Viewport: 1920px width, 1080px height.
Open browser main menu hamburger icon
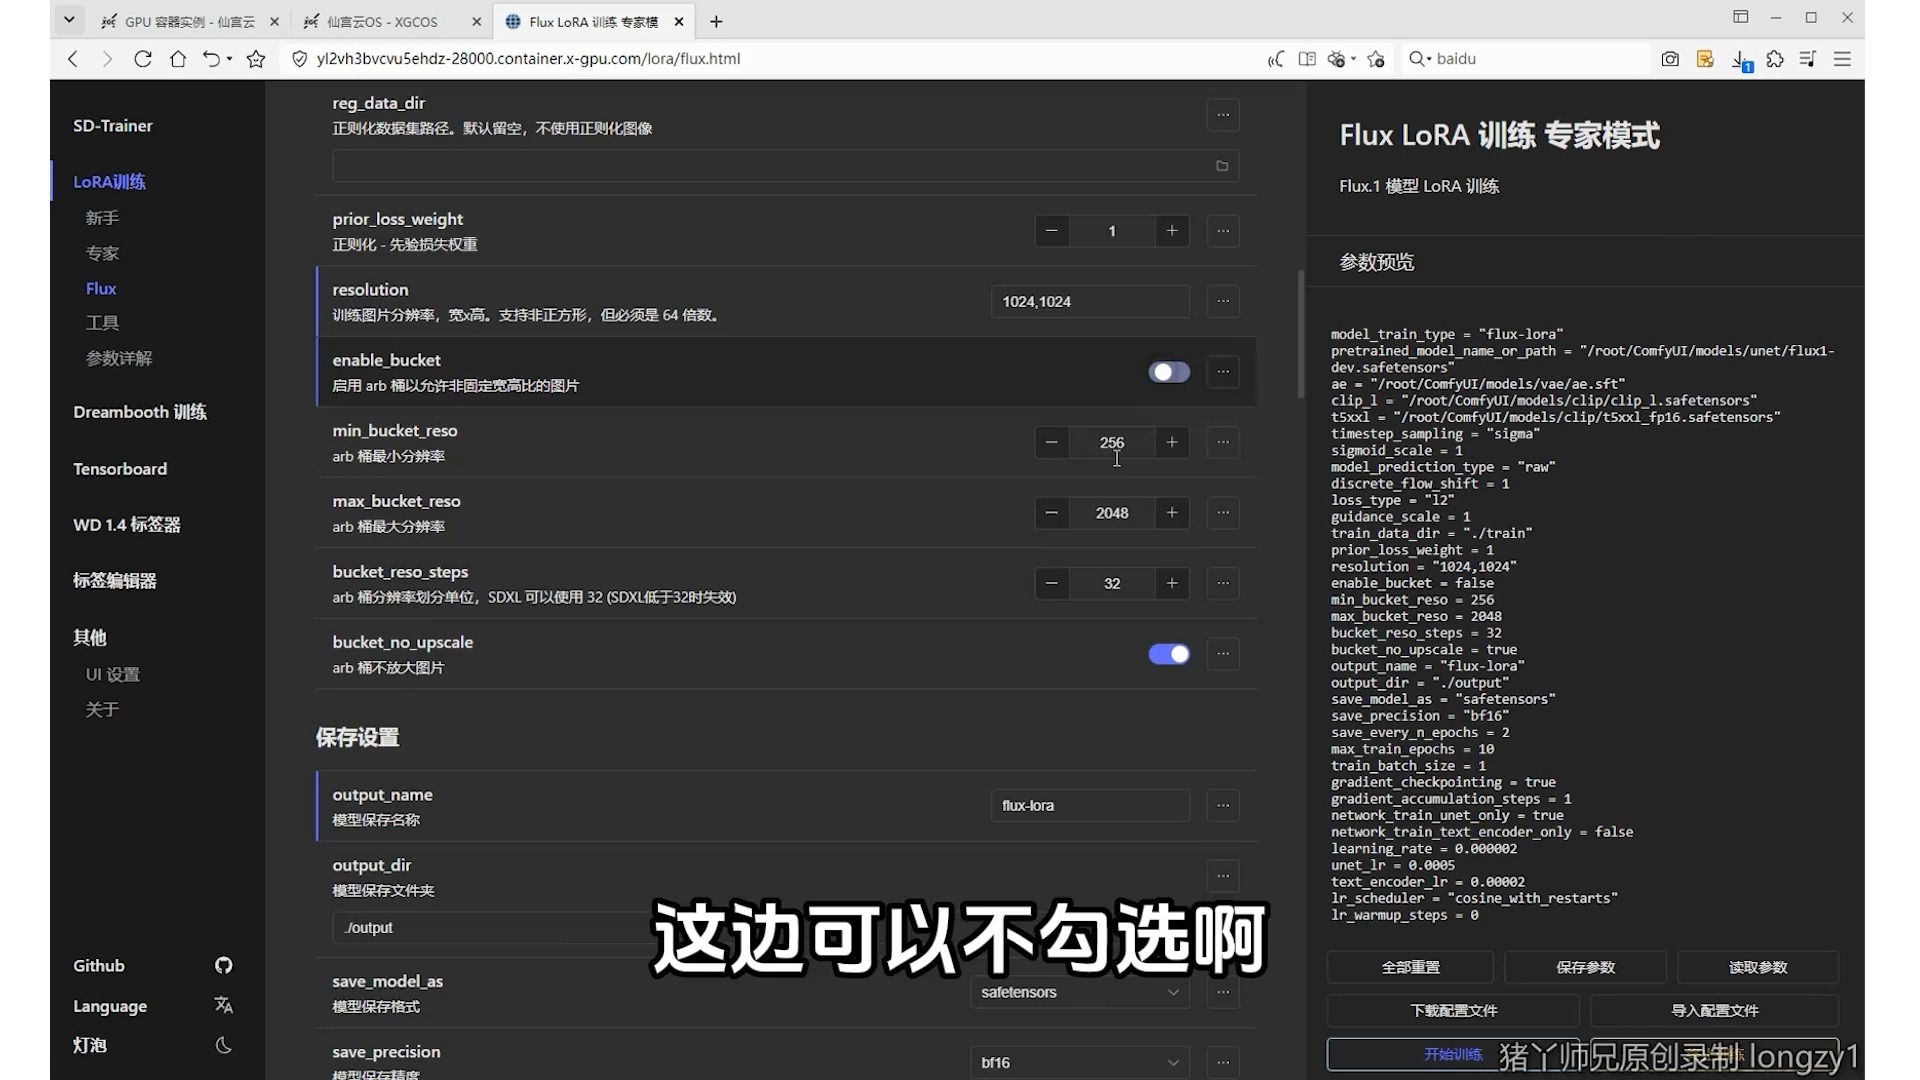coord(1842,59)
